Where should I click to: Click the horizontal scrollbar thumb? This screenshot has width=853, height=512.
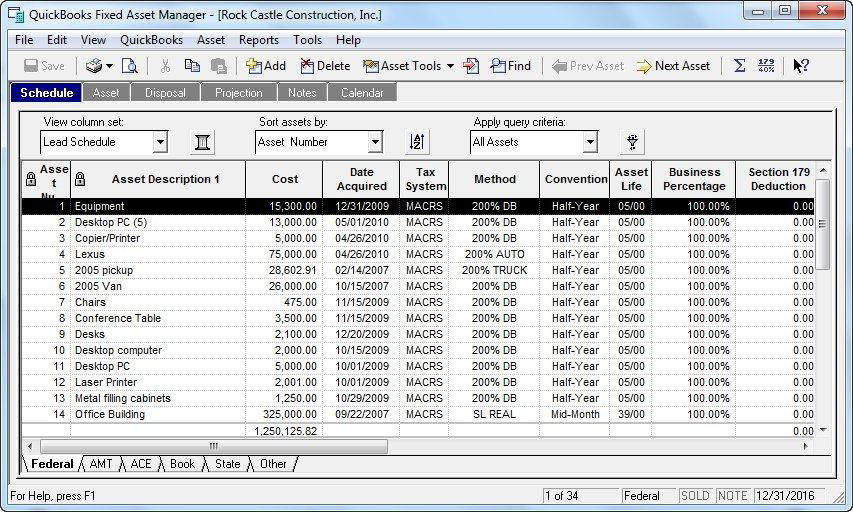pyautogui.click(x=214, y=446)
